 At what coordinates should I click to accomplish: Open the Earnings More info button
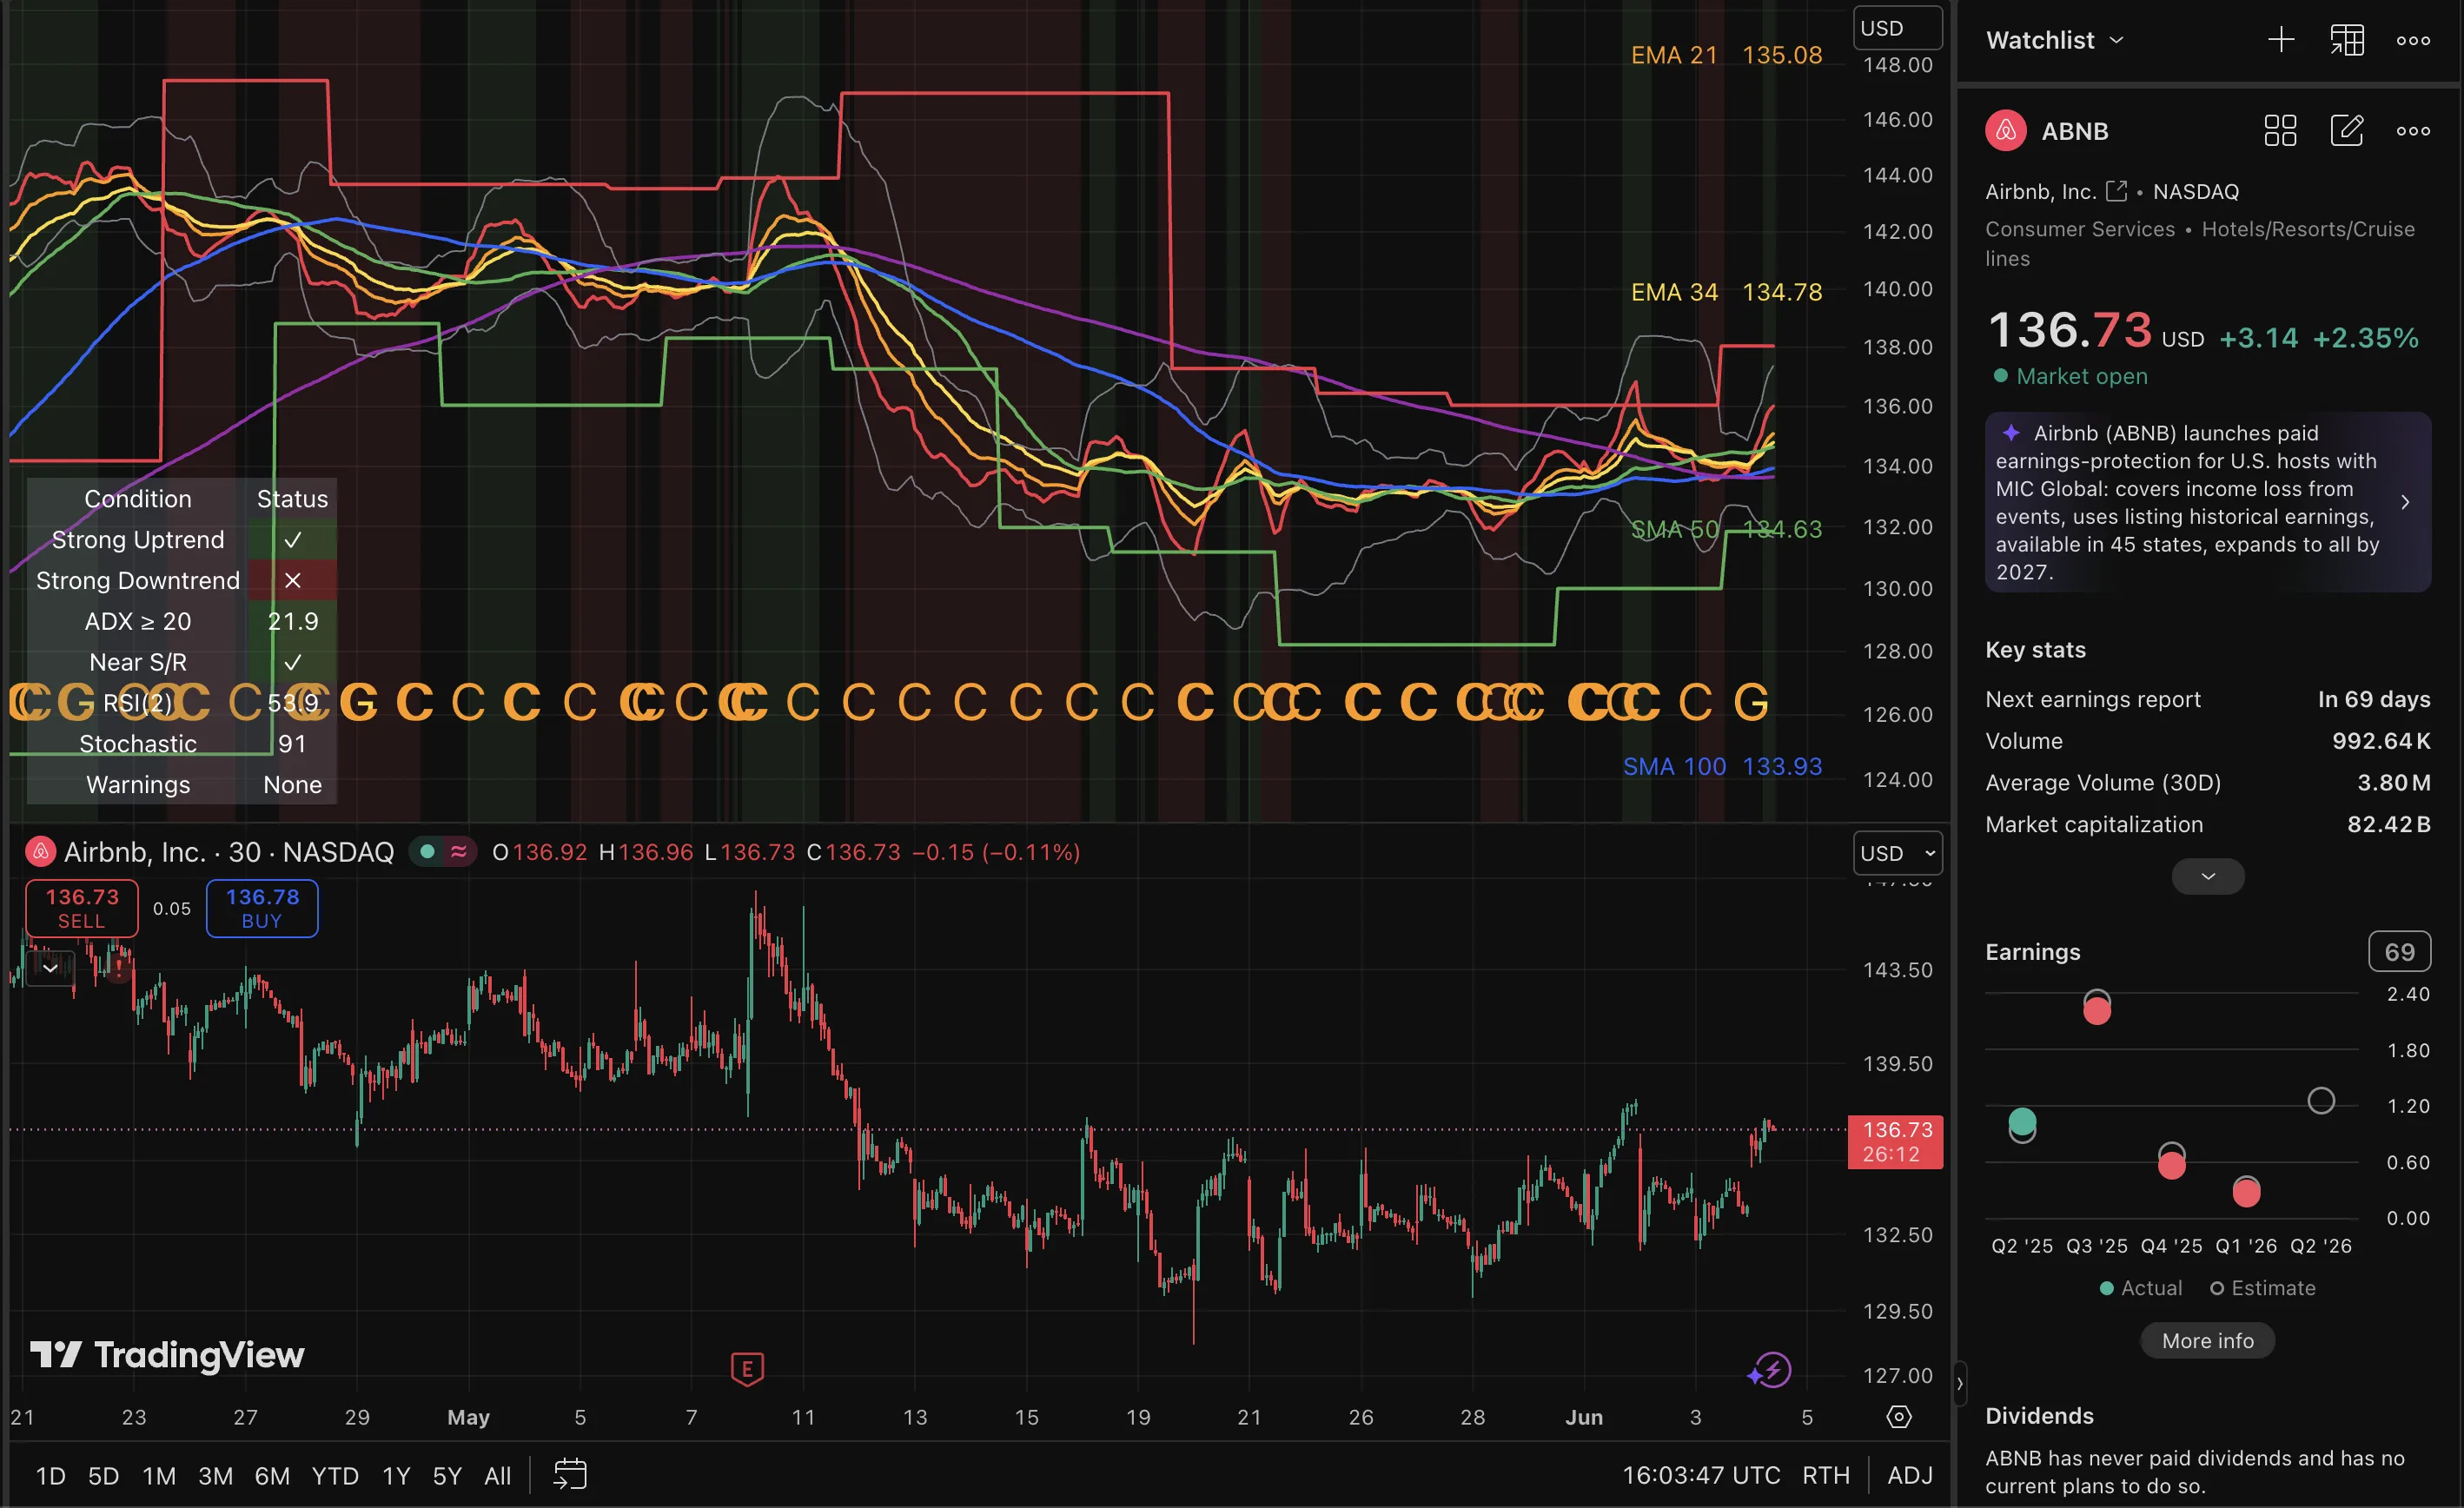pyautogui.click(x=2207, y=1340)
